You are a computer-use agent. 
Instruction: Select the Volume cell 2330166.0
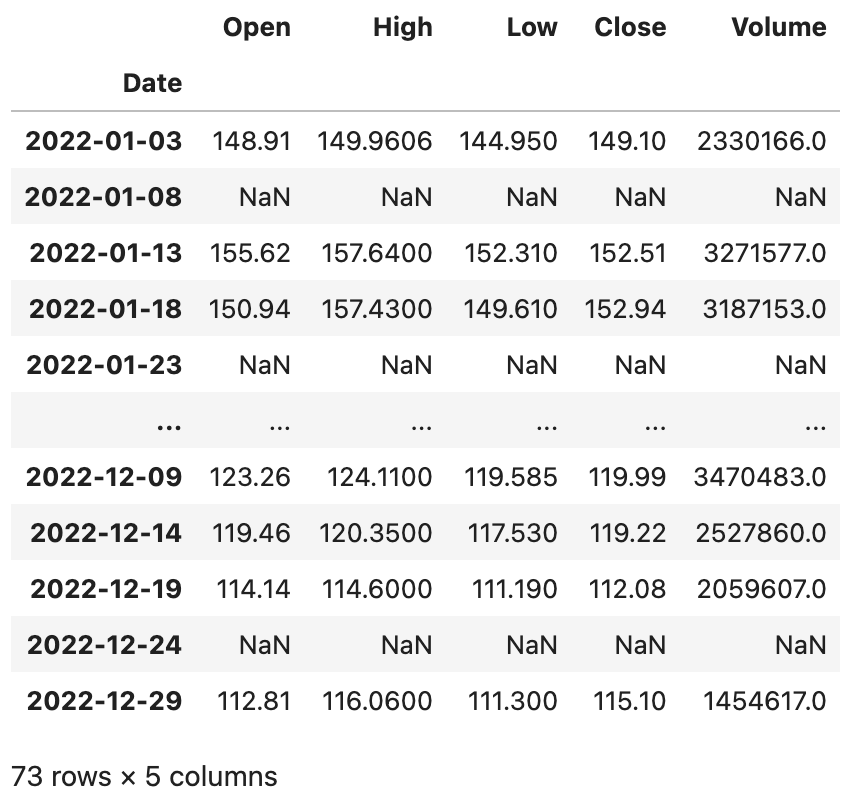pyautogui.click(x=760, y=141)
